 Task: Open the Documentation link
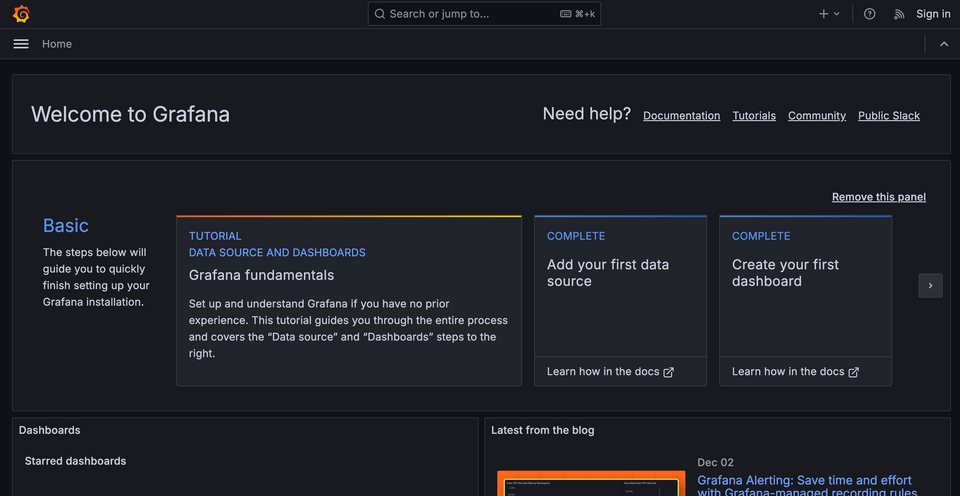[x=681, y=116]
